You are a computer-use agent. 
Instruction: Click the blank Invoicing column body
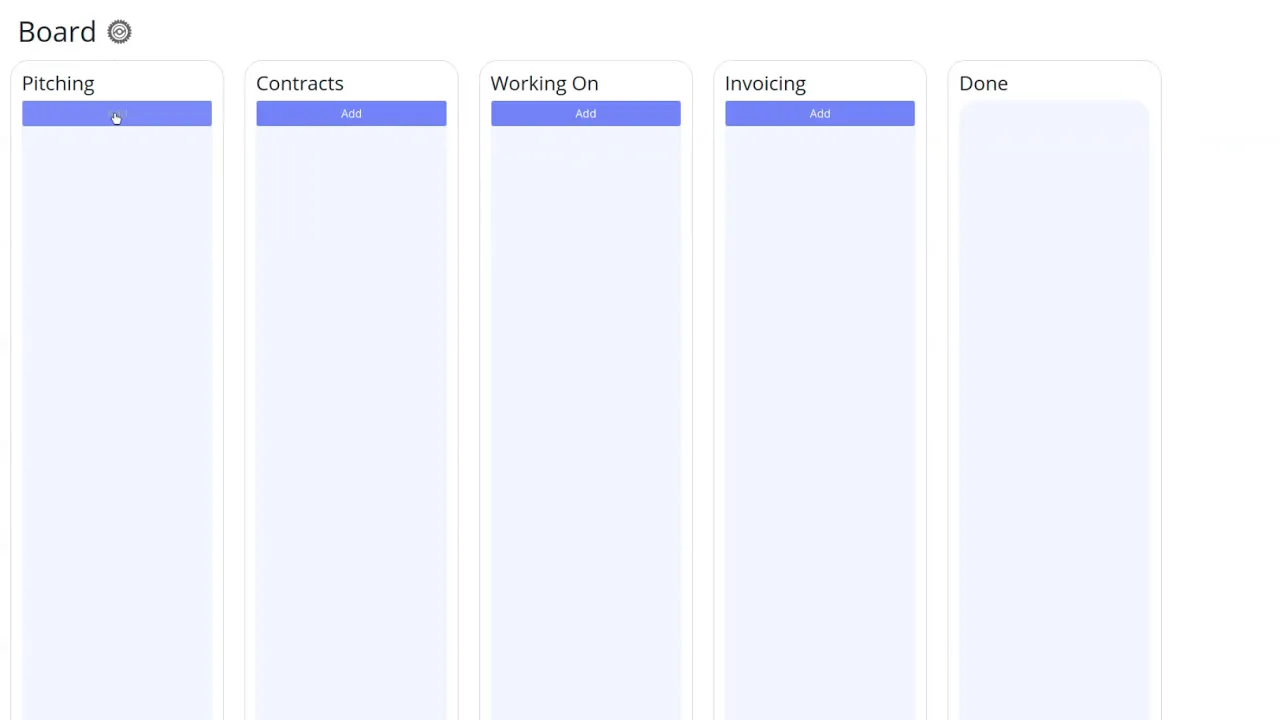point(819,400)
